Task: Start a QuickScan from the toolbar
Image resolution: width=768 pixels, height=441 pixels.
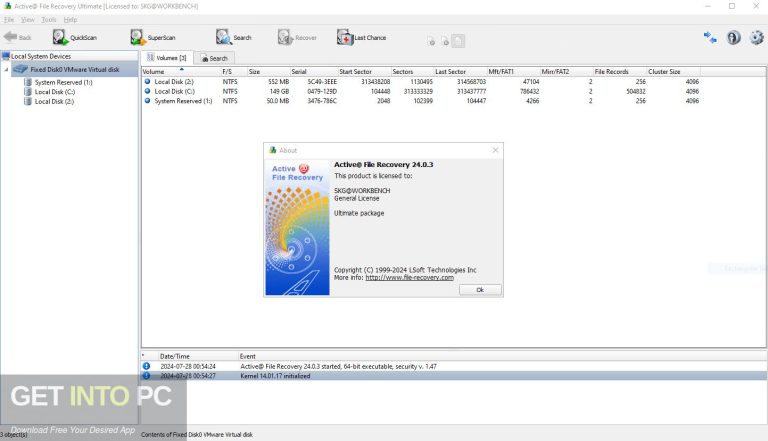Action: coord(75,37)
